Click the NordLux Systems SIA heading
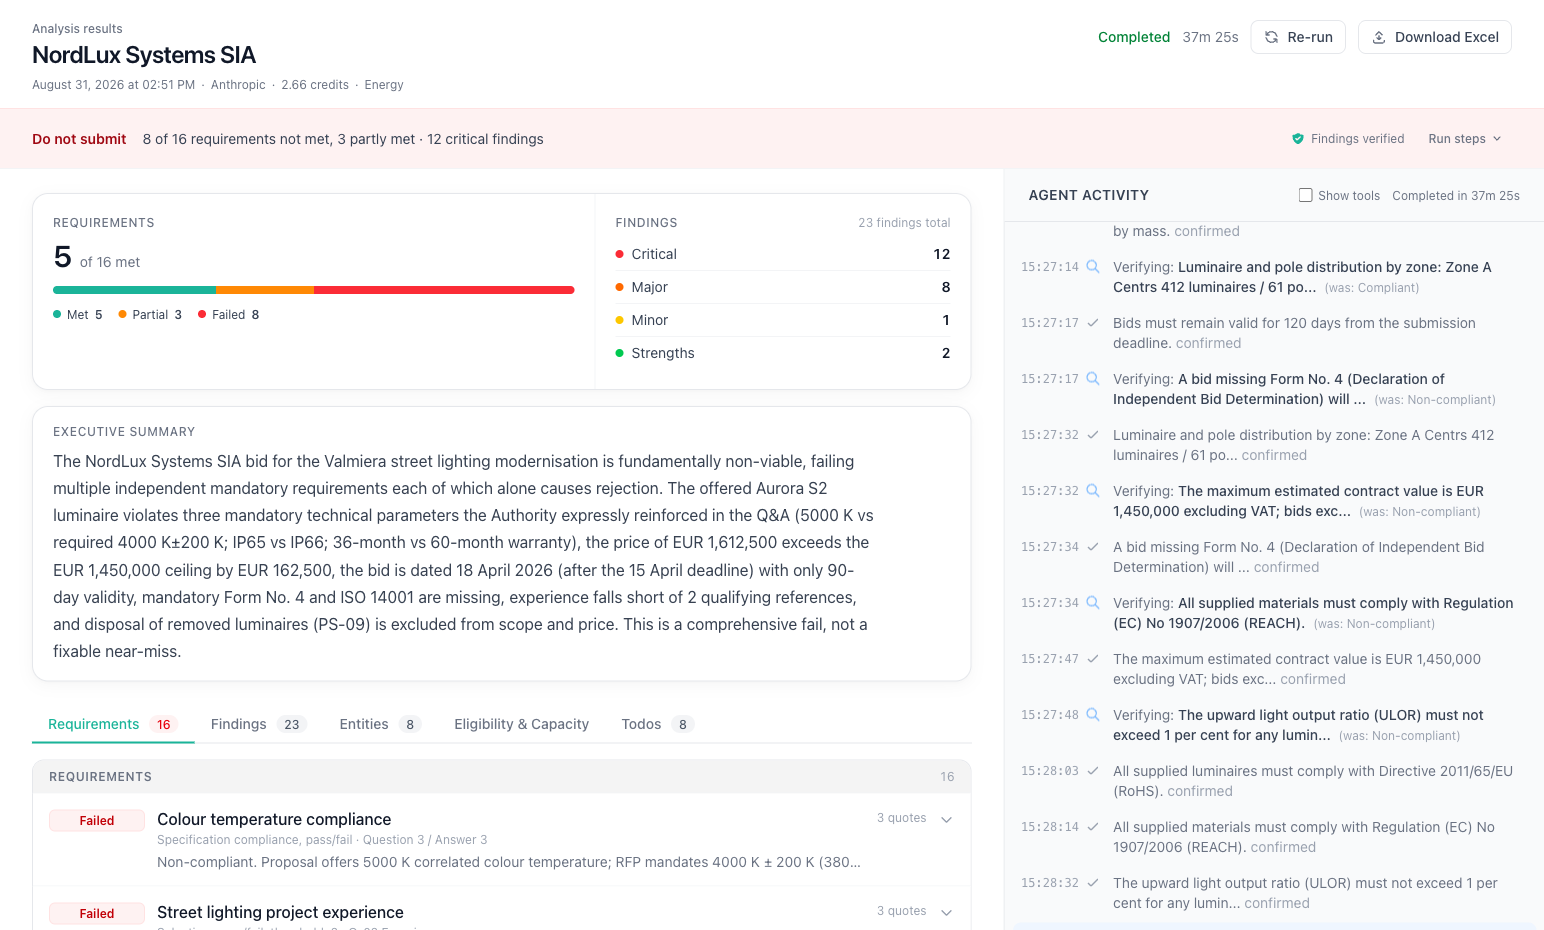Image resolution: width=1544 pixels, height=930 pixels. tap(144, 55)
